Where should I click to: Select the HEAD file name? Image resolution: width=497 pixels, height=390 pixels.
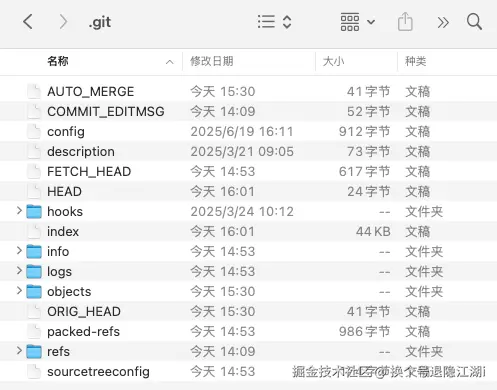pyautogui.click(x=64, y=192)
